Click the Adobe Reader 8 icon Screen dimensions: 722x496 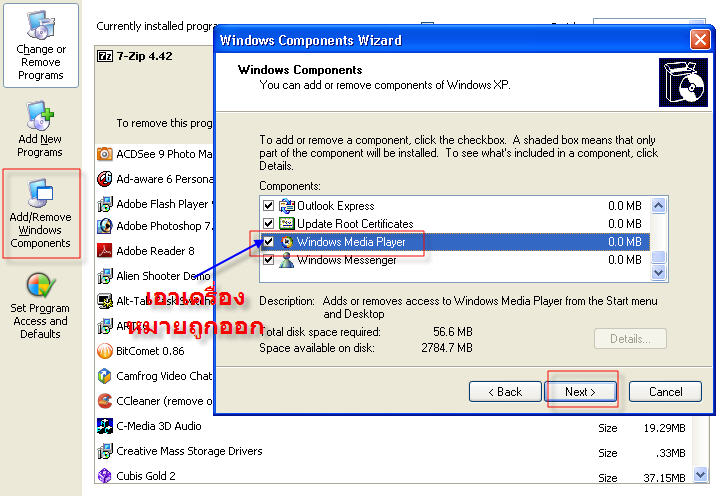point(105,251)
